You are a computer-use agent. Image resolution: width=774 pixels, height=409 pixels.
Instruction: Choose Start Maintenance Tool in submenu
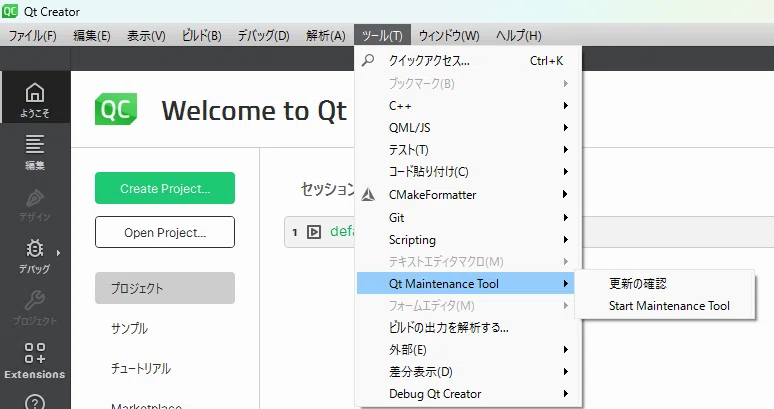tap(669, 306)
